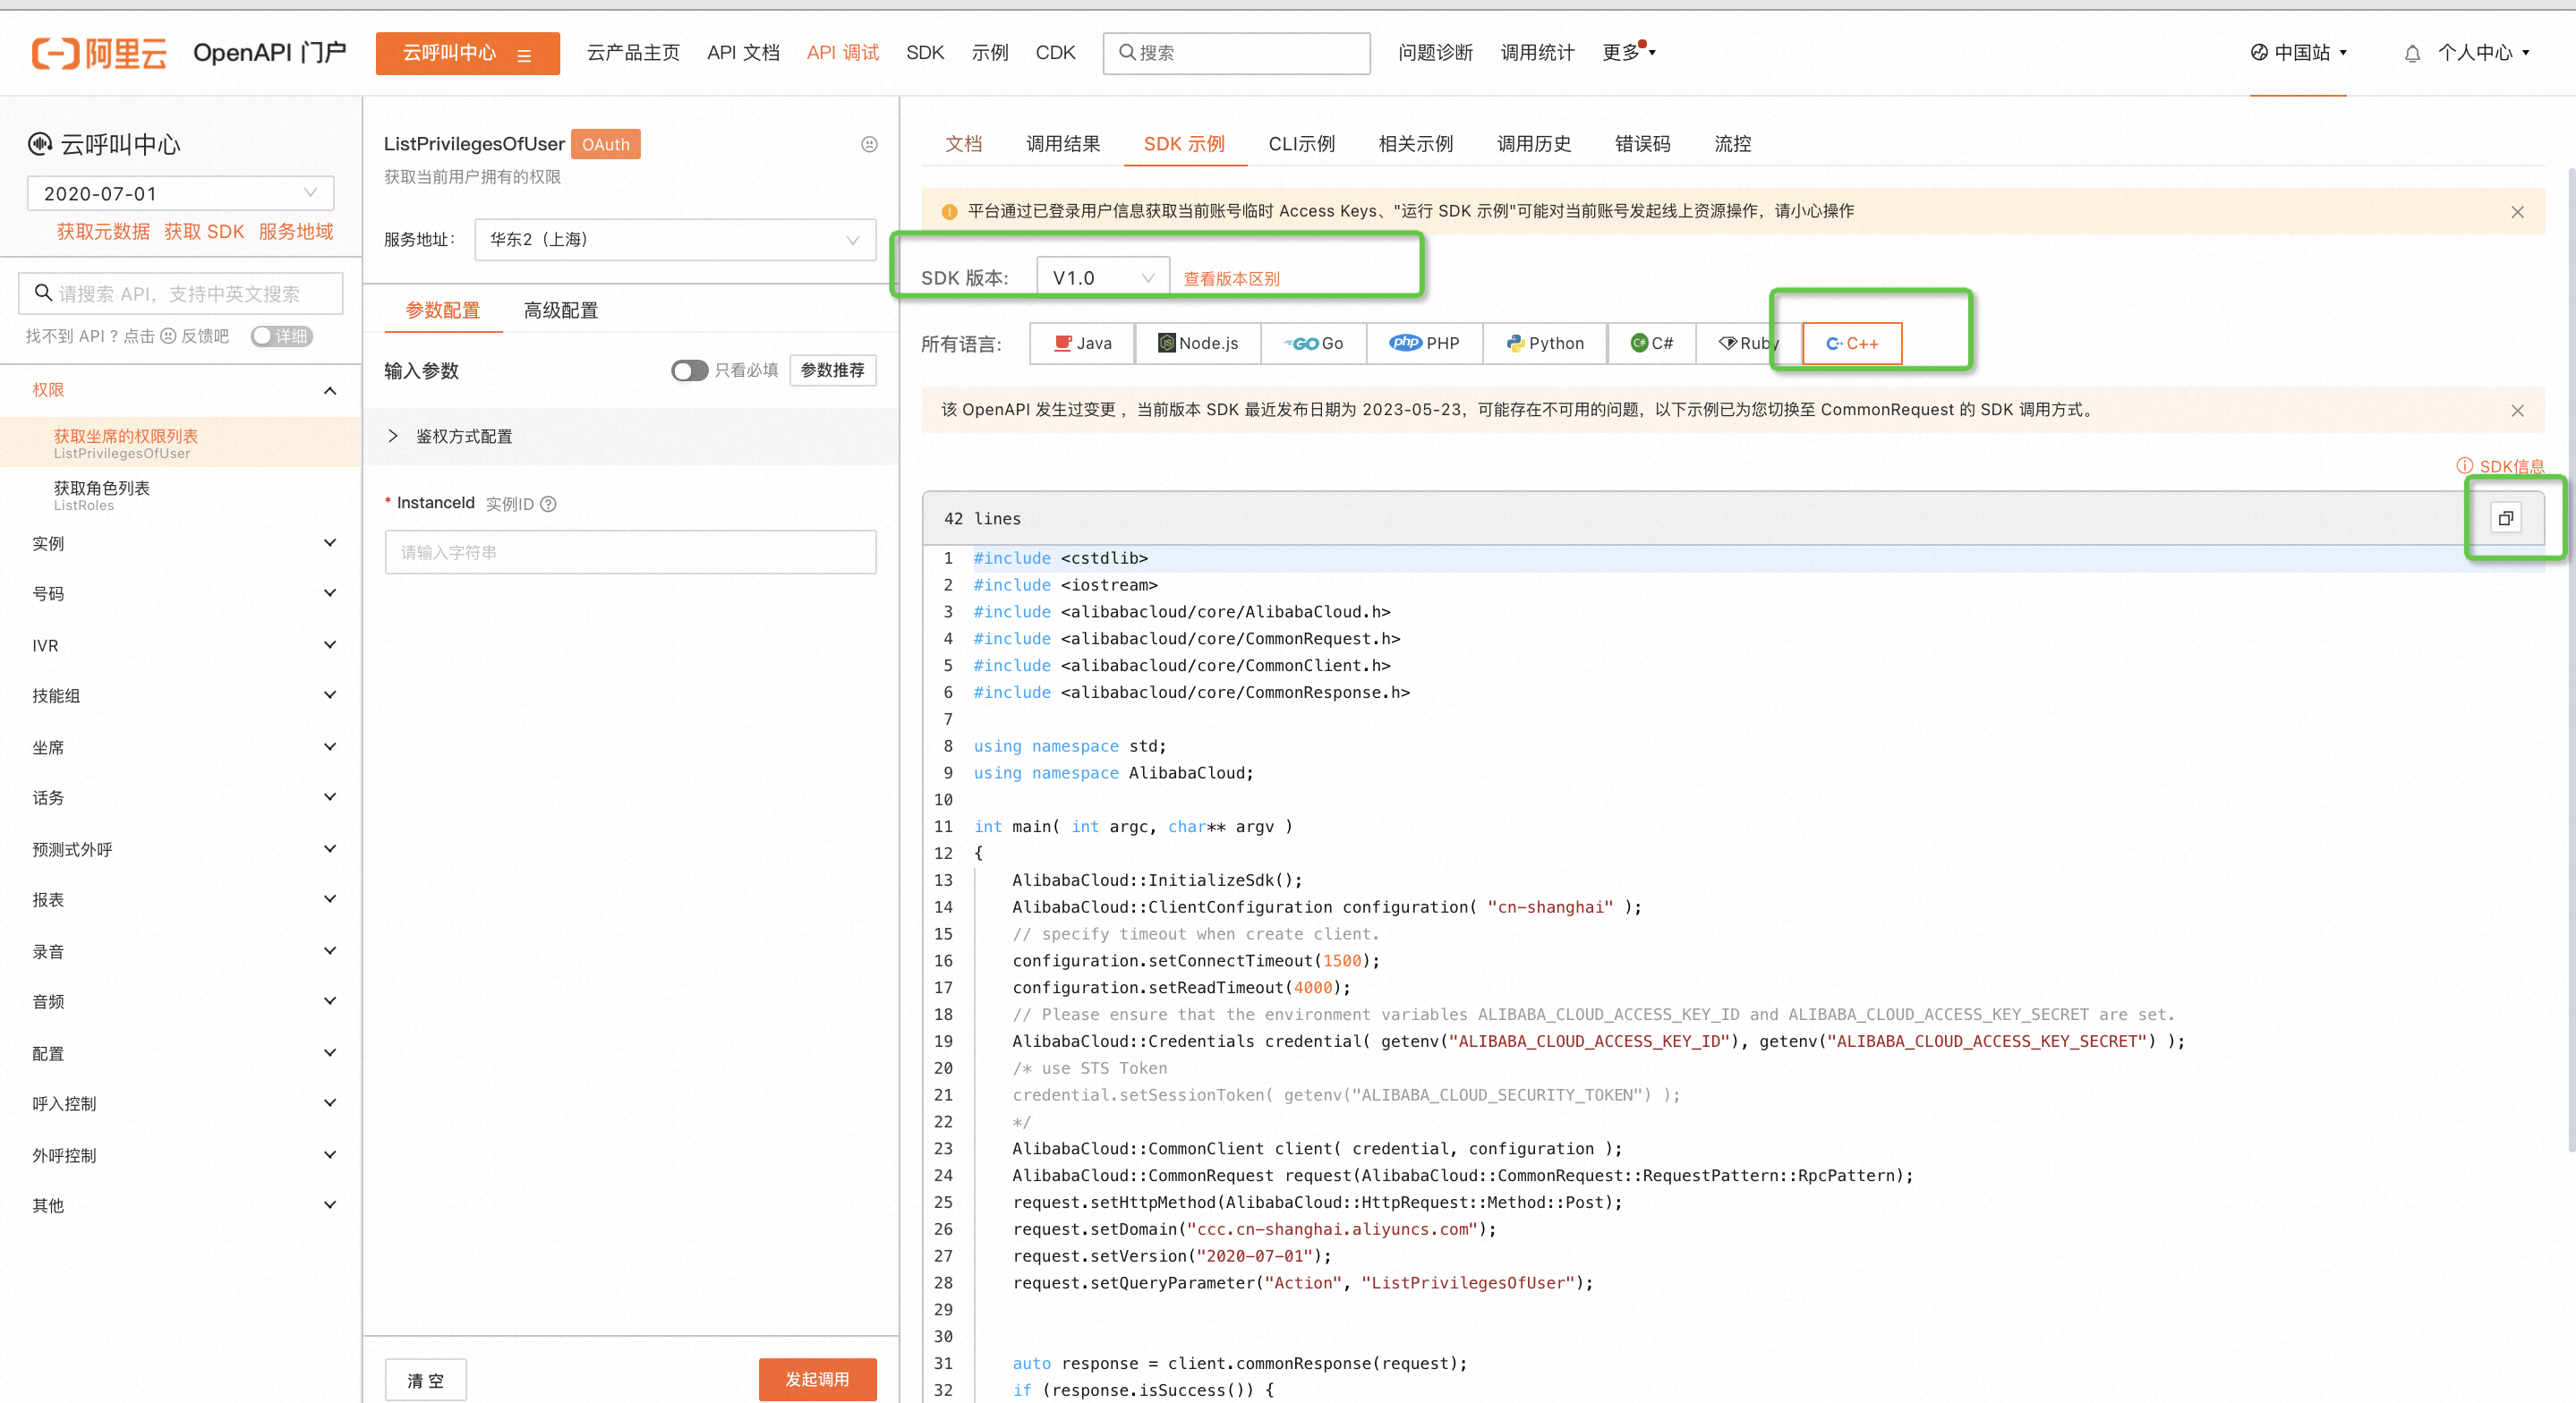The height and width of the screenshot is (1403, 2576).
Task: Switch to the 文档 tab
Action: point(964,144)
